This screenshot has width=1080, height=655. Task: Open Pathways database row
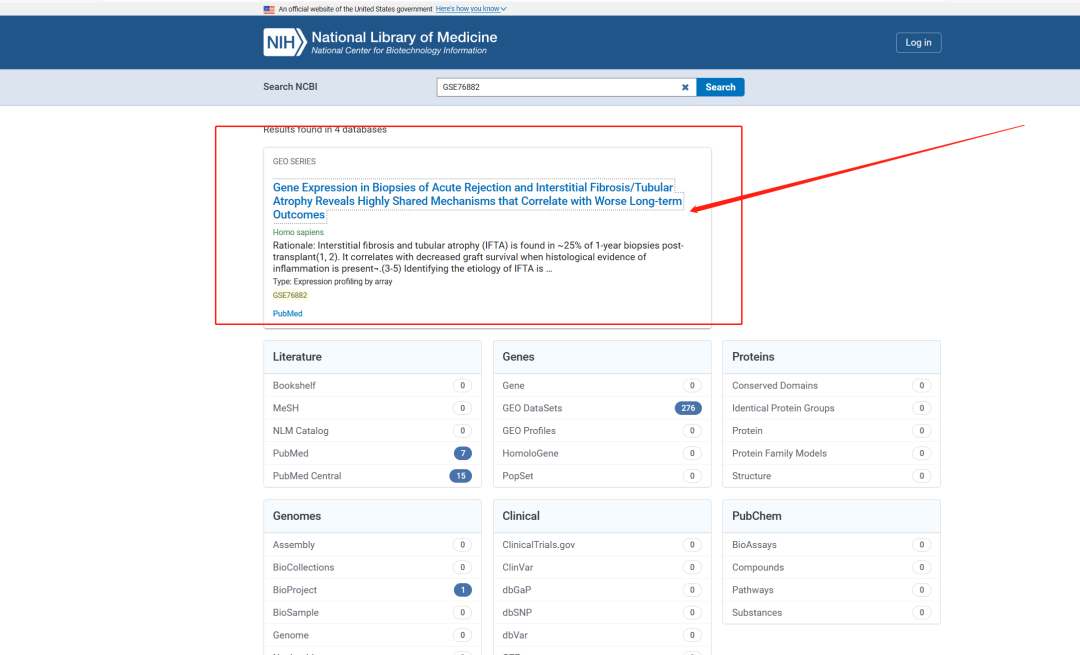click(831, 590)
